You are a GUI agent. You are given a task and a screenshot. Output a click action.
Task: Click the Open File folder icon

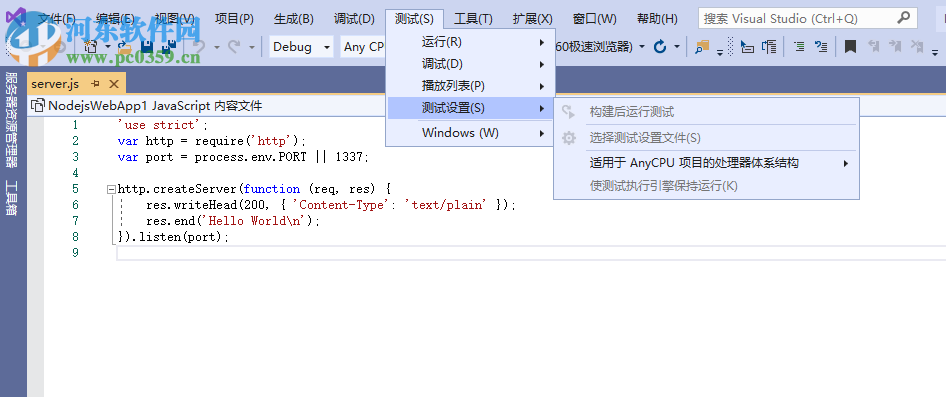click(124, 46)
